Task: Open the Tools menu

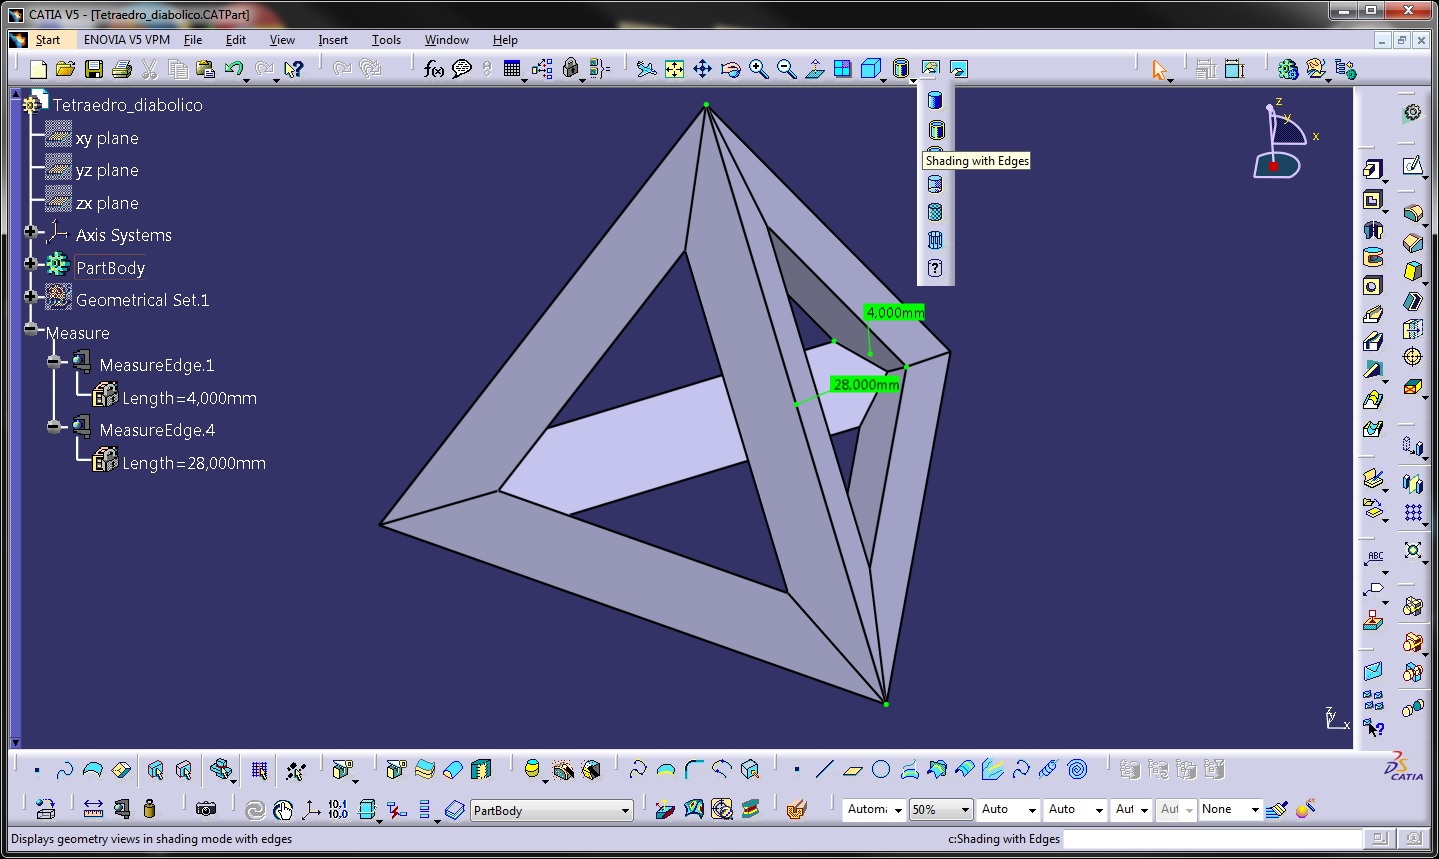Action: point(386,40)
